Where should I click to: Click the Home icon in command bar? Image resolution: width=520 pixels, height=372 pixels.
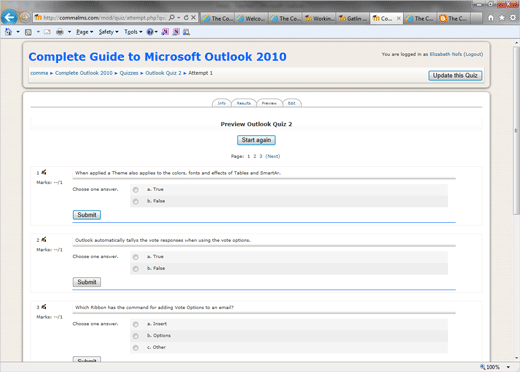click(8, 32)
